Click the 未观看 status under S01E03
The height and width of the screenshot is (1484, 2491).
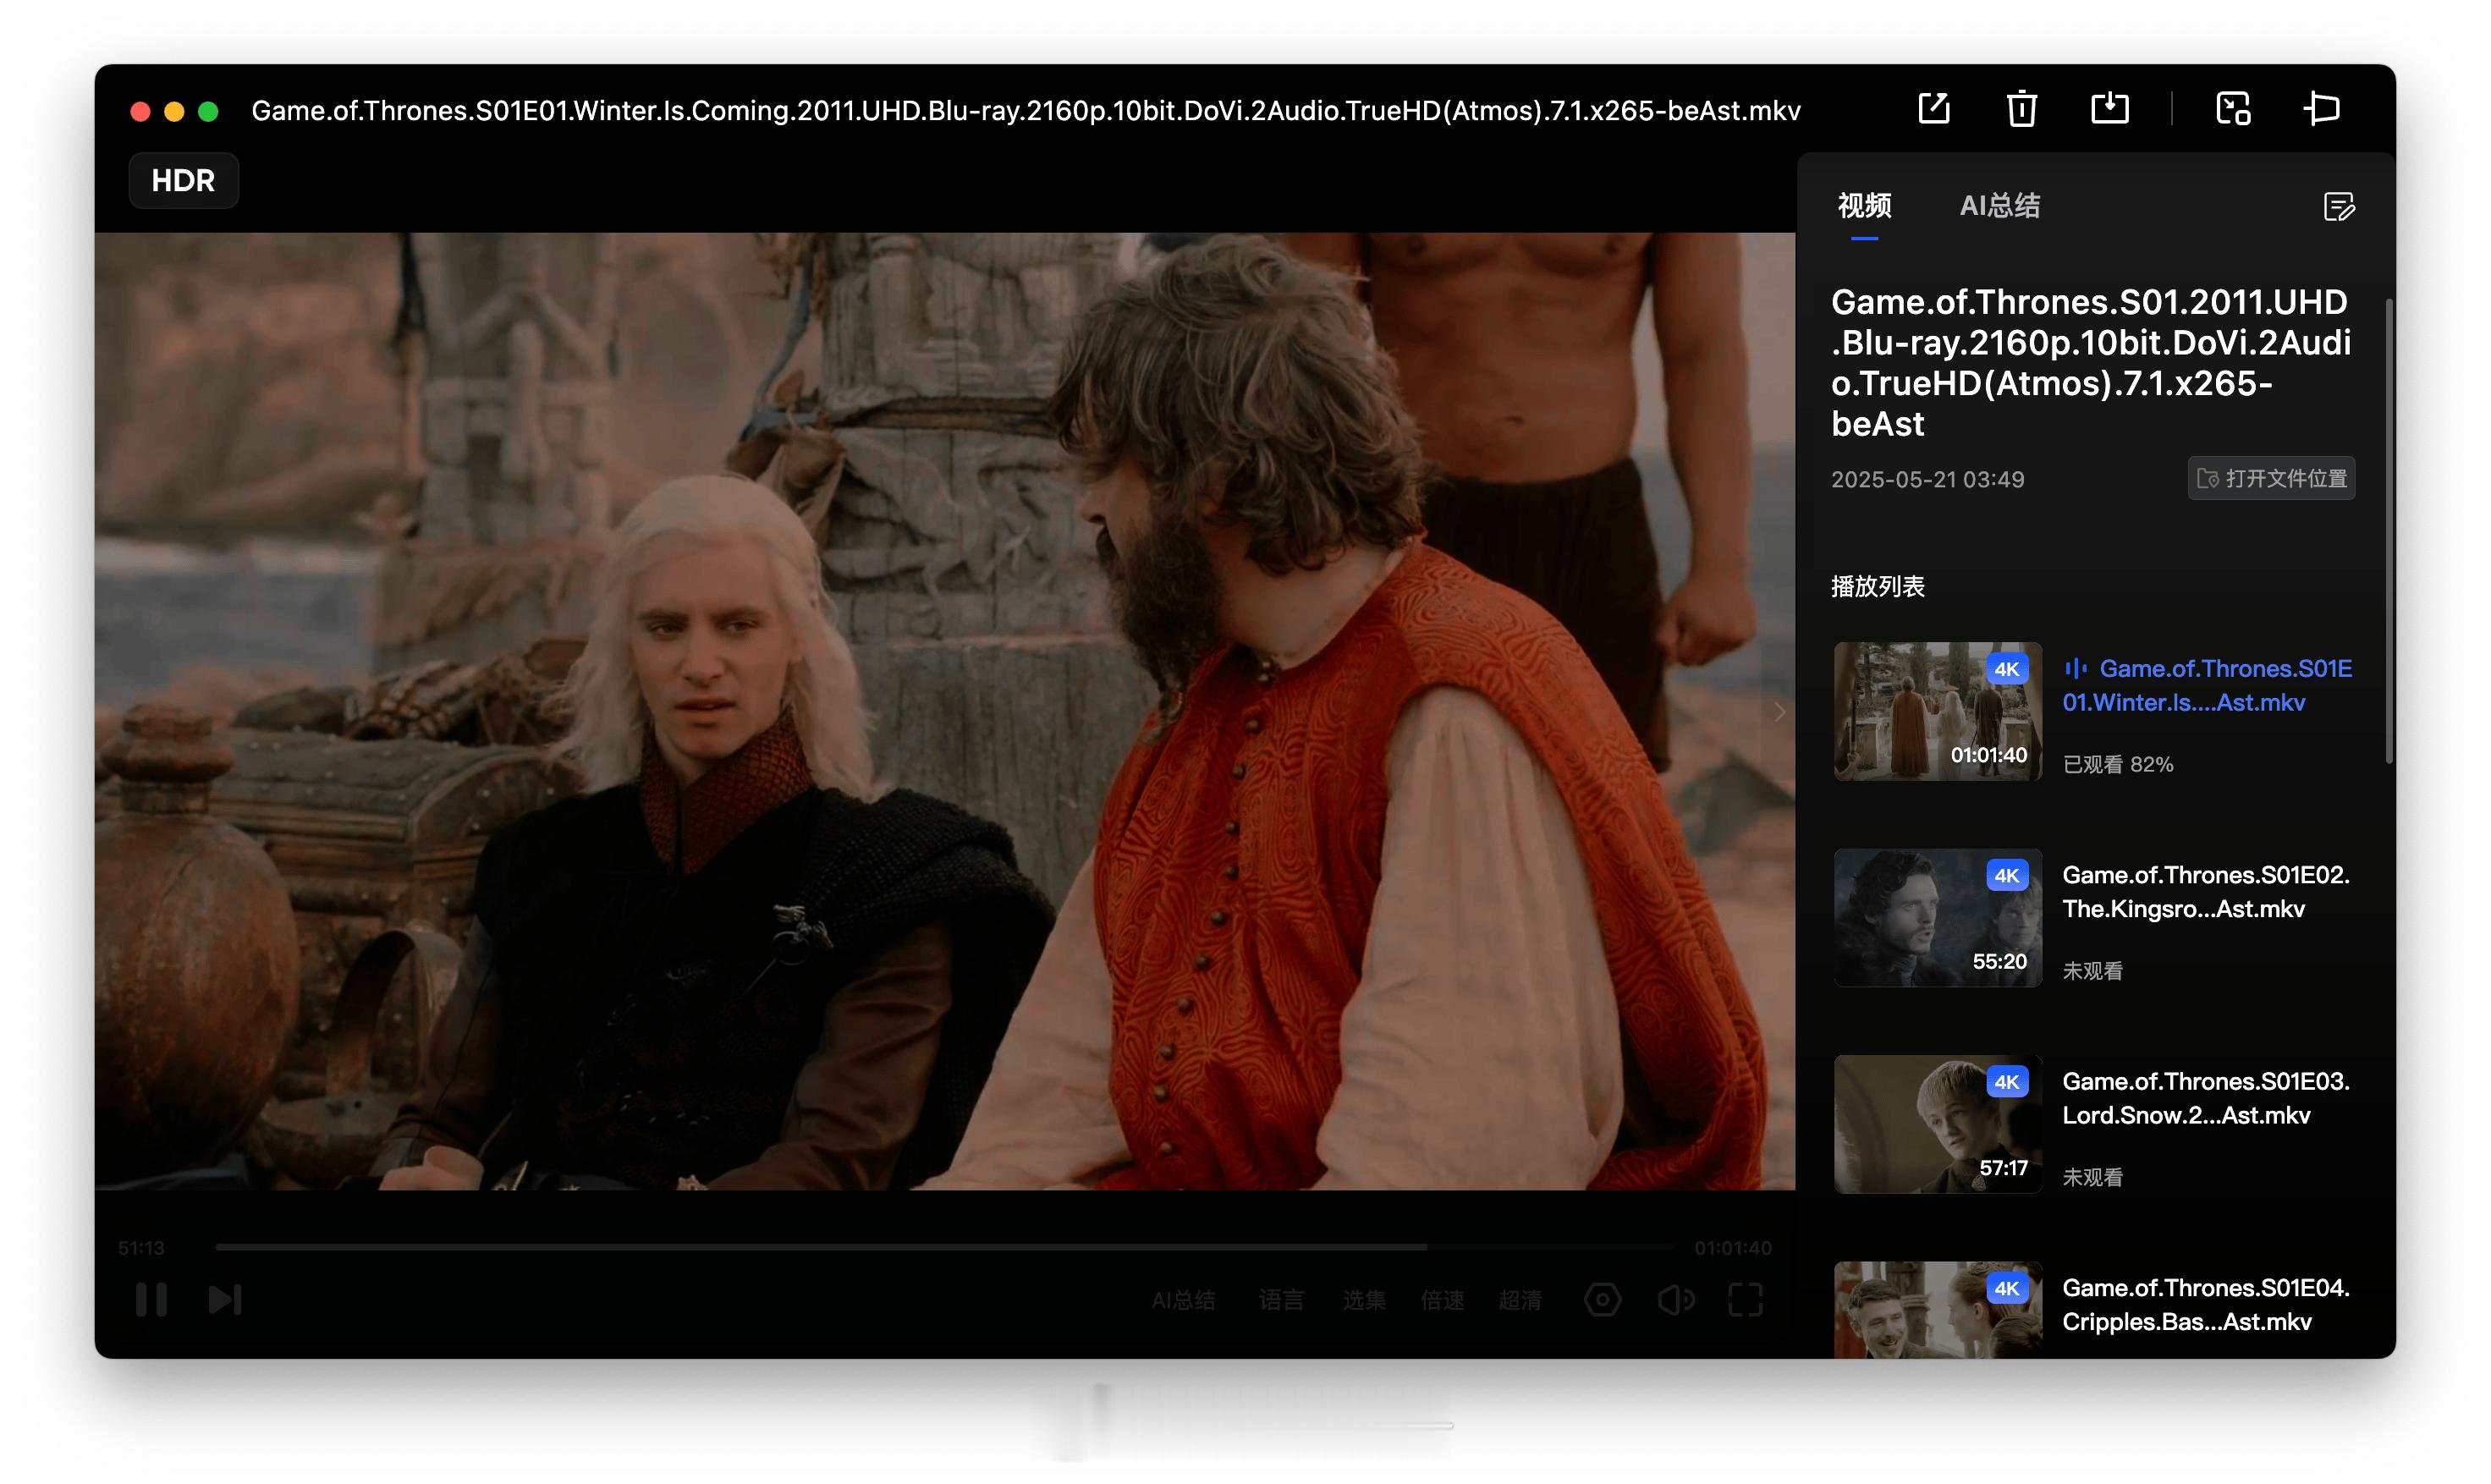[x=2092, y=1177]
